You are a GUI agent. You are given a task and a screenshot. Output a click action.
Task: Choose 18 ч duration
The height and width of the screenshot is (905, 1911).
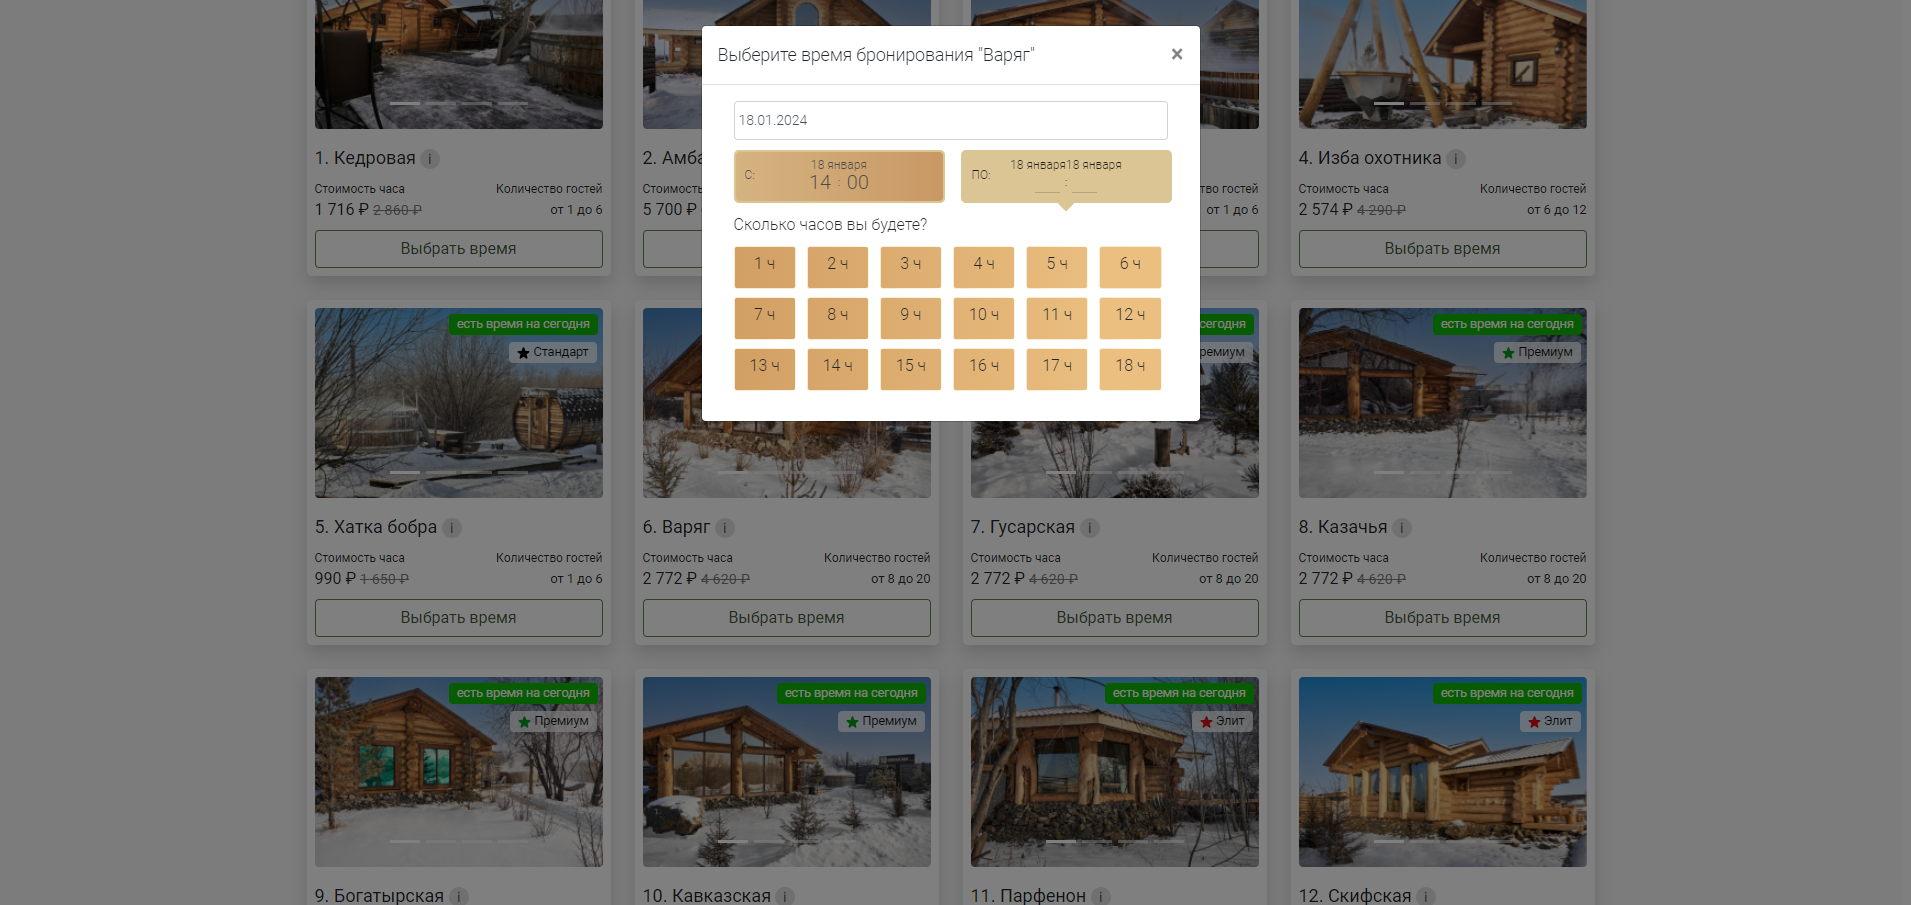[x=1130, y=368]
